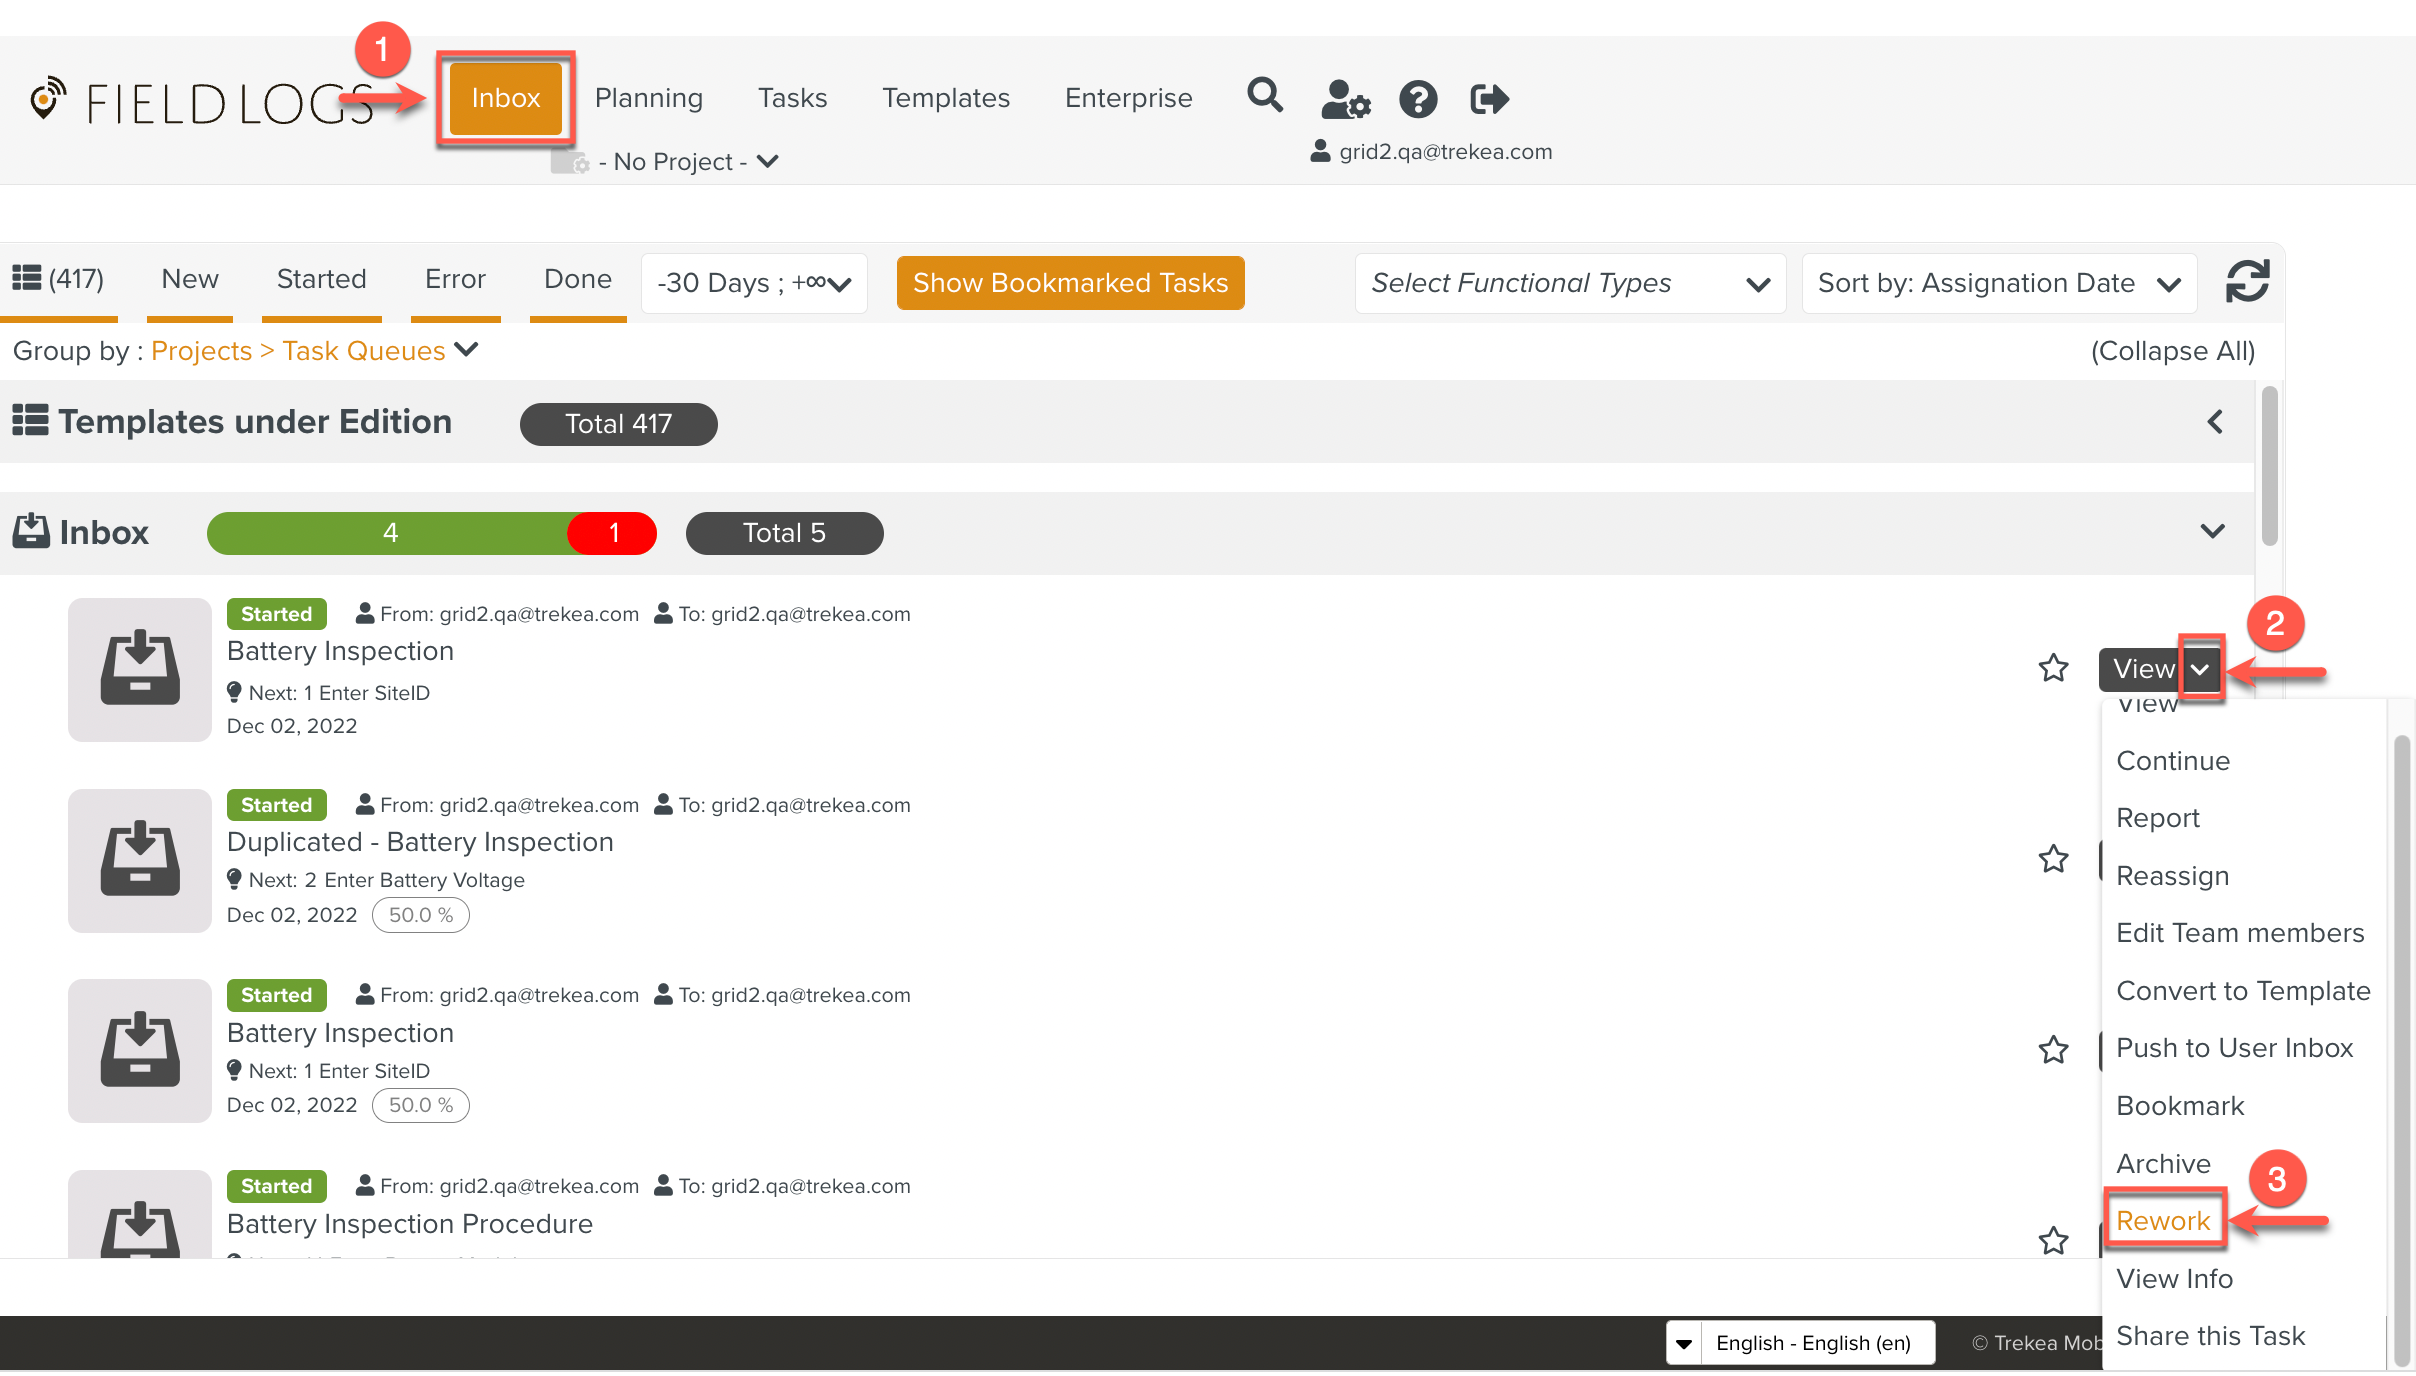Switch to the Started filter tab

321,279
